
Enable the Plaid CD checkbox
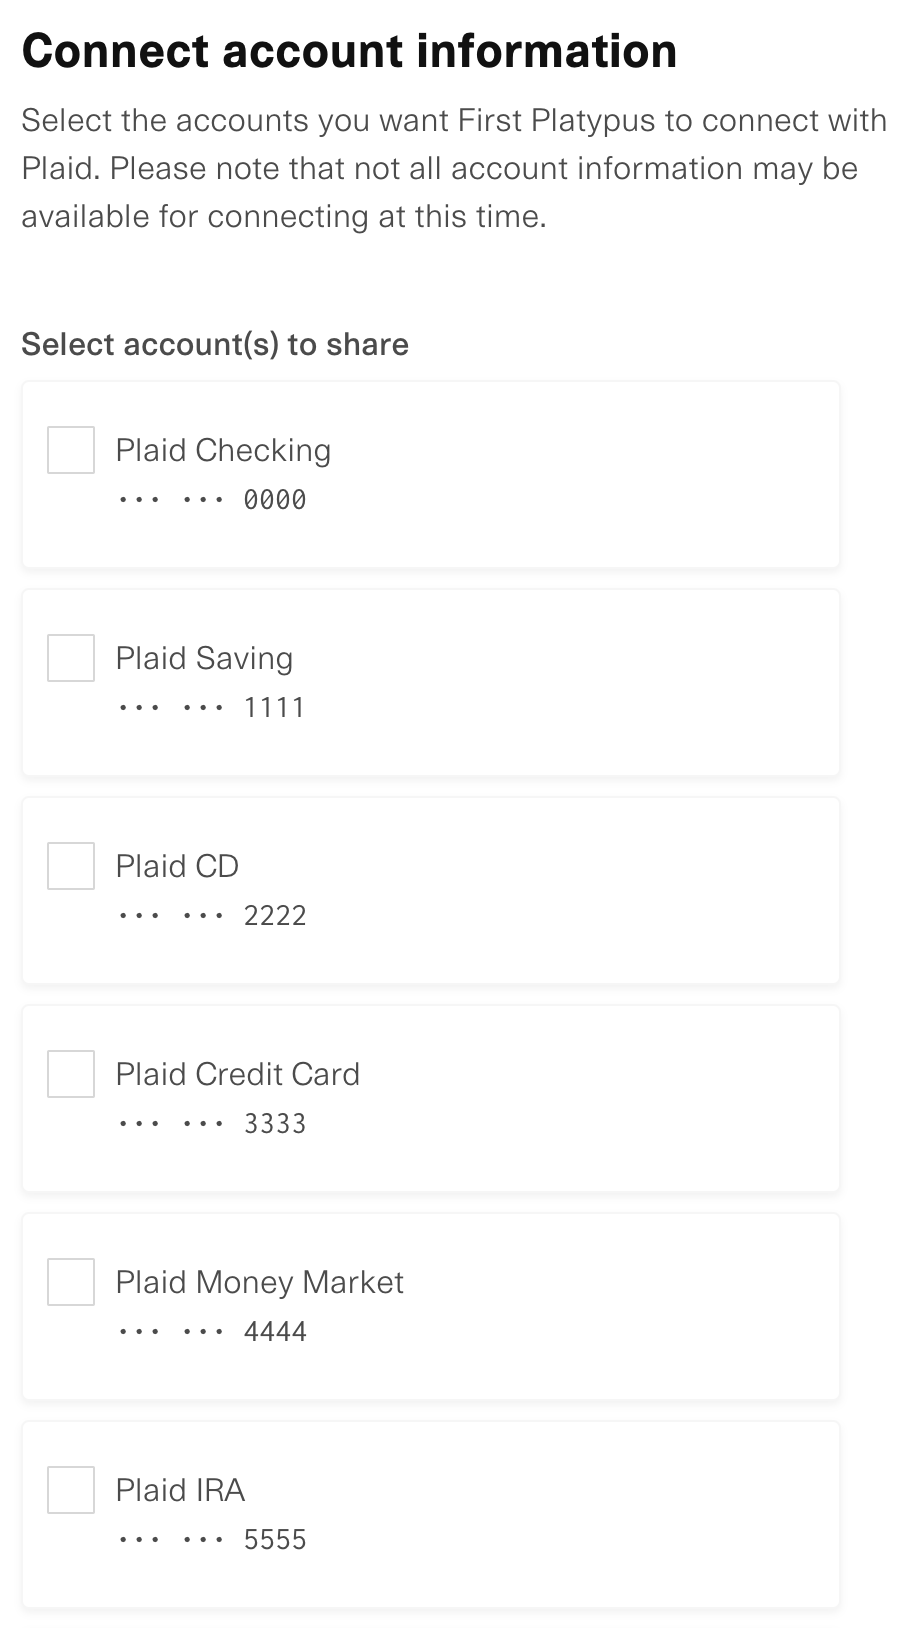coord(71,866)
